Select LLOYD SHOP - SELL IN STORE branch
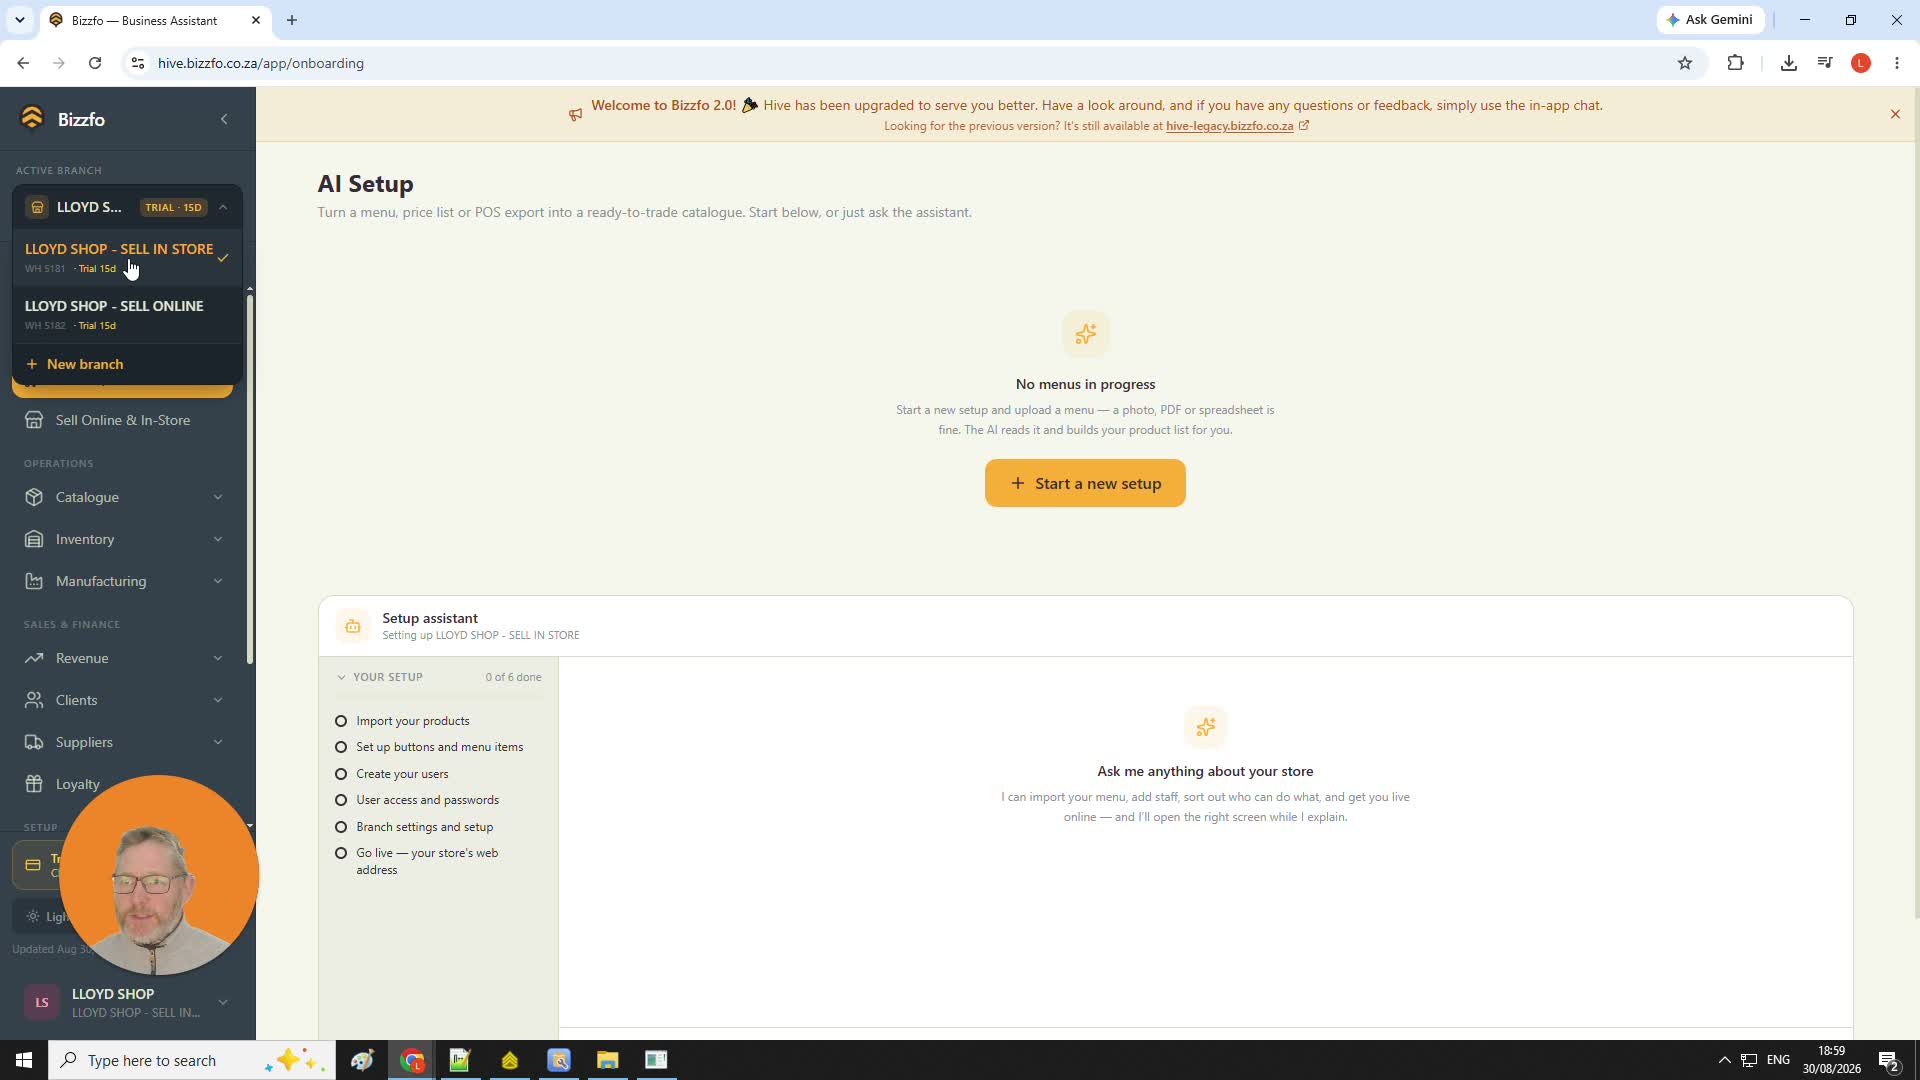 [x=127, y=257]
